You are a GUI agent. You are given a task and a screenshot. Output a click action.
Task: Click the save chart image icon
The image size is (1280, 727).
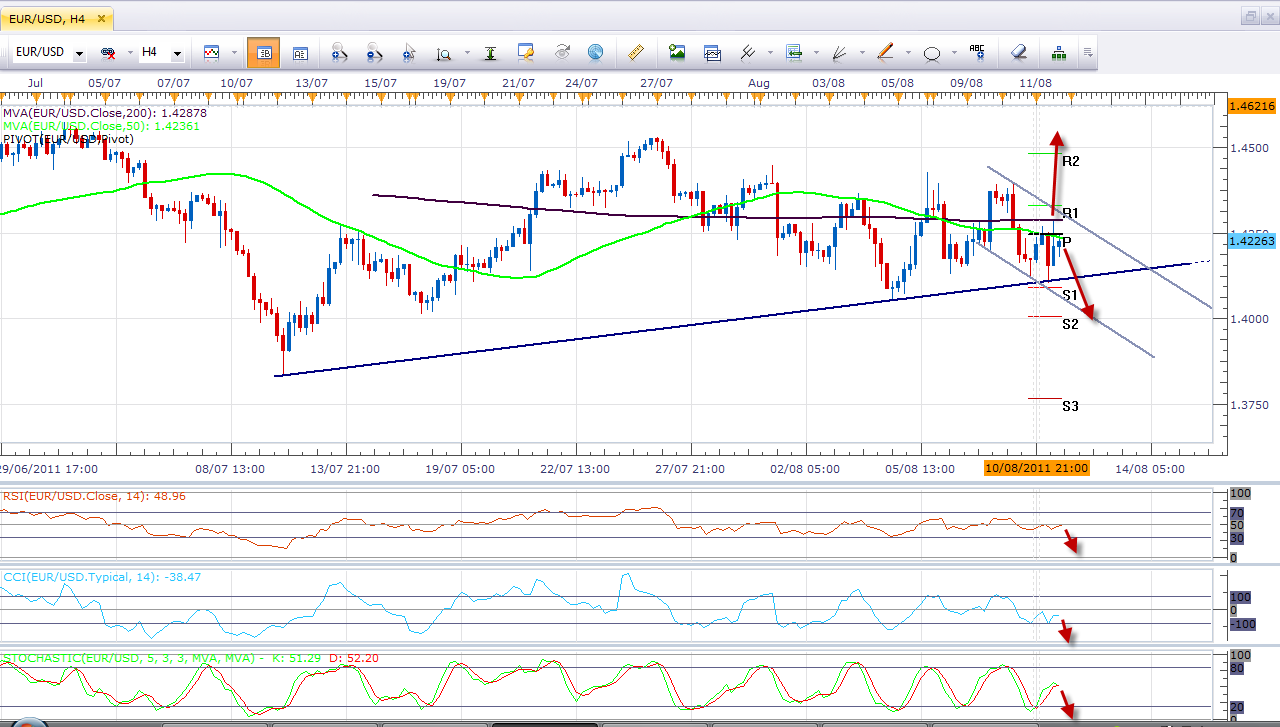[x=677, y=52]
